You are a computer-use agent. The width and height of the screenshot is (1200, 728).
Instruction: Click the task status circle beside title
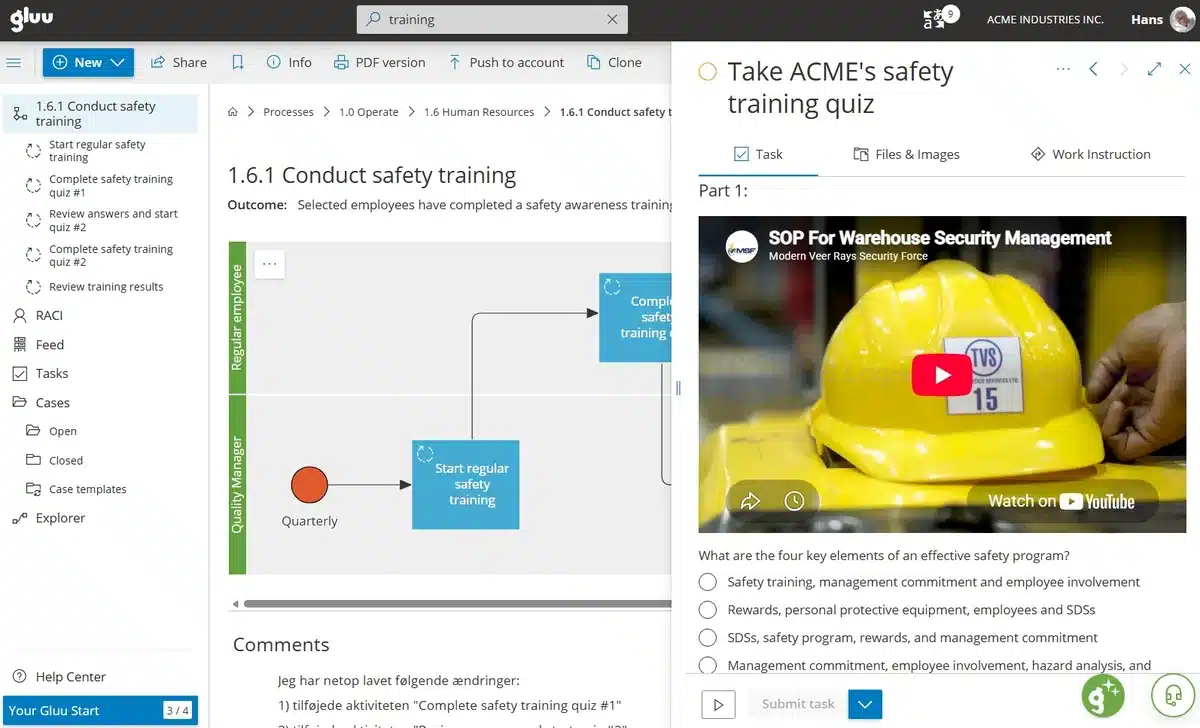click(707, 72)
